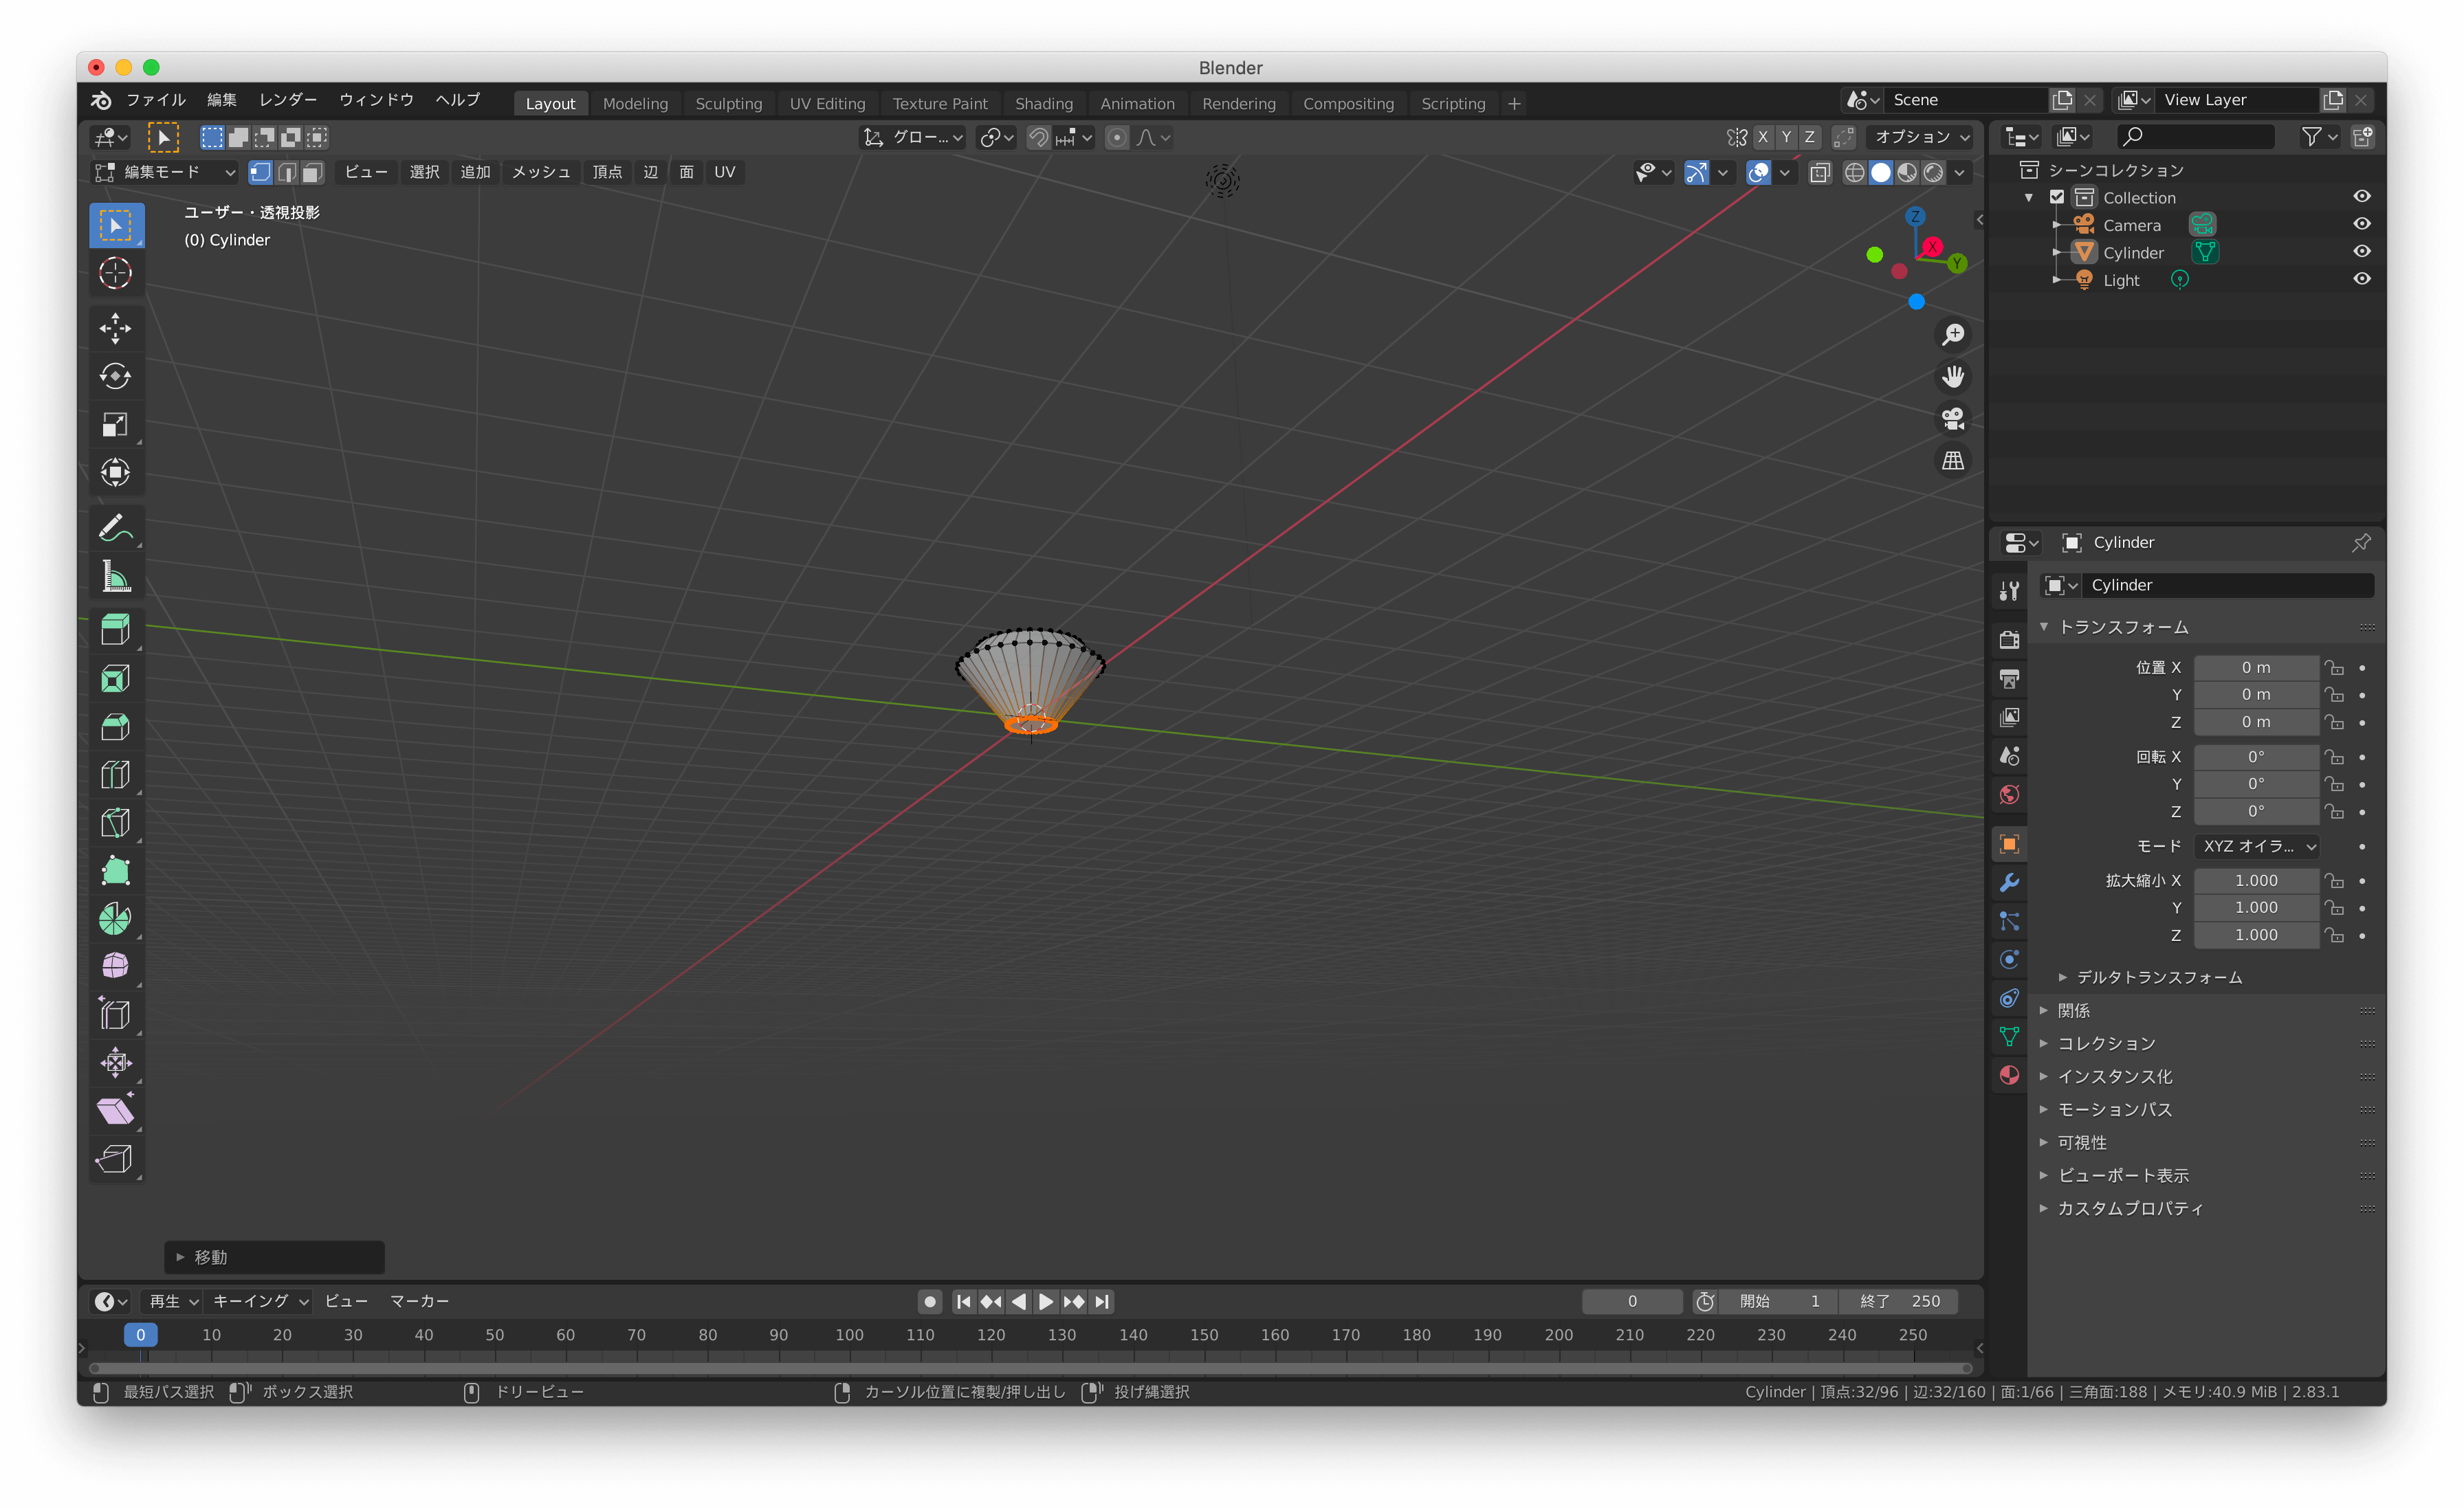This screenshot has height=1508, width=2464.
Task: Switch perspective/orthographic grid icon
Action: (1953, 461)
